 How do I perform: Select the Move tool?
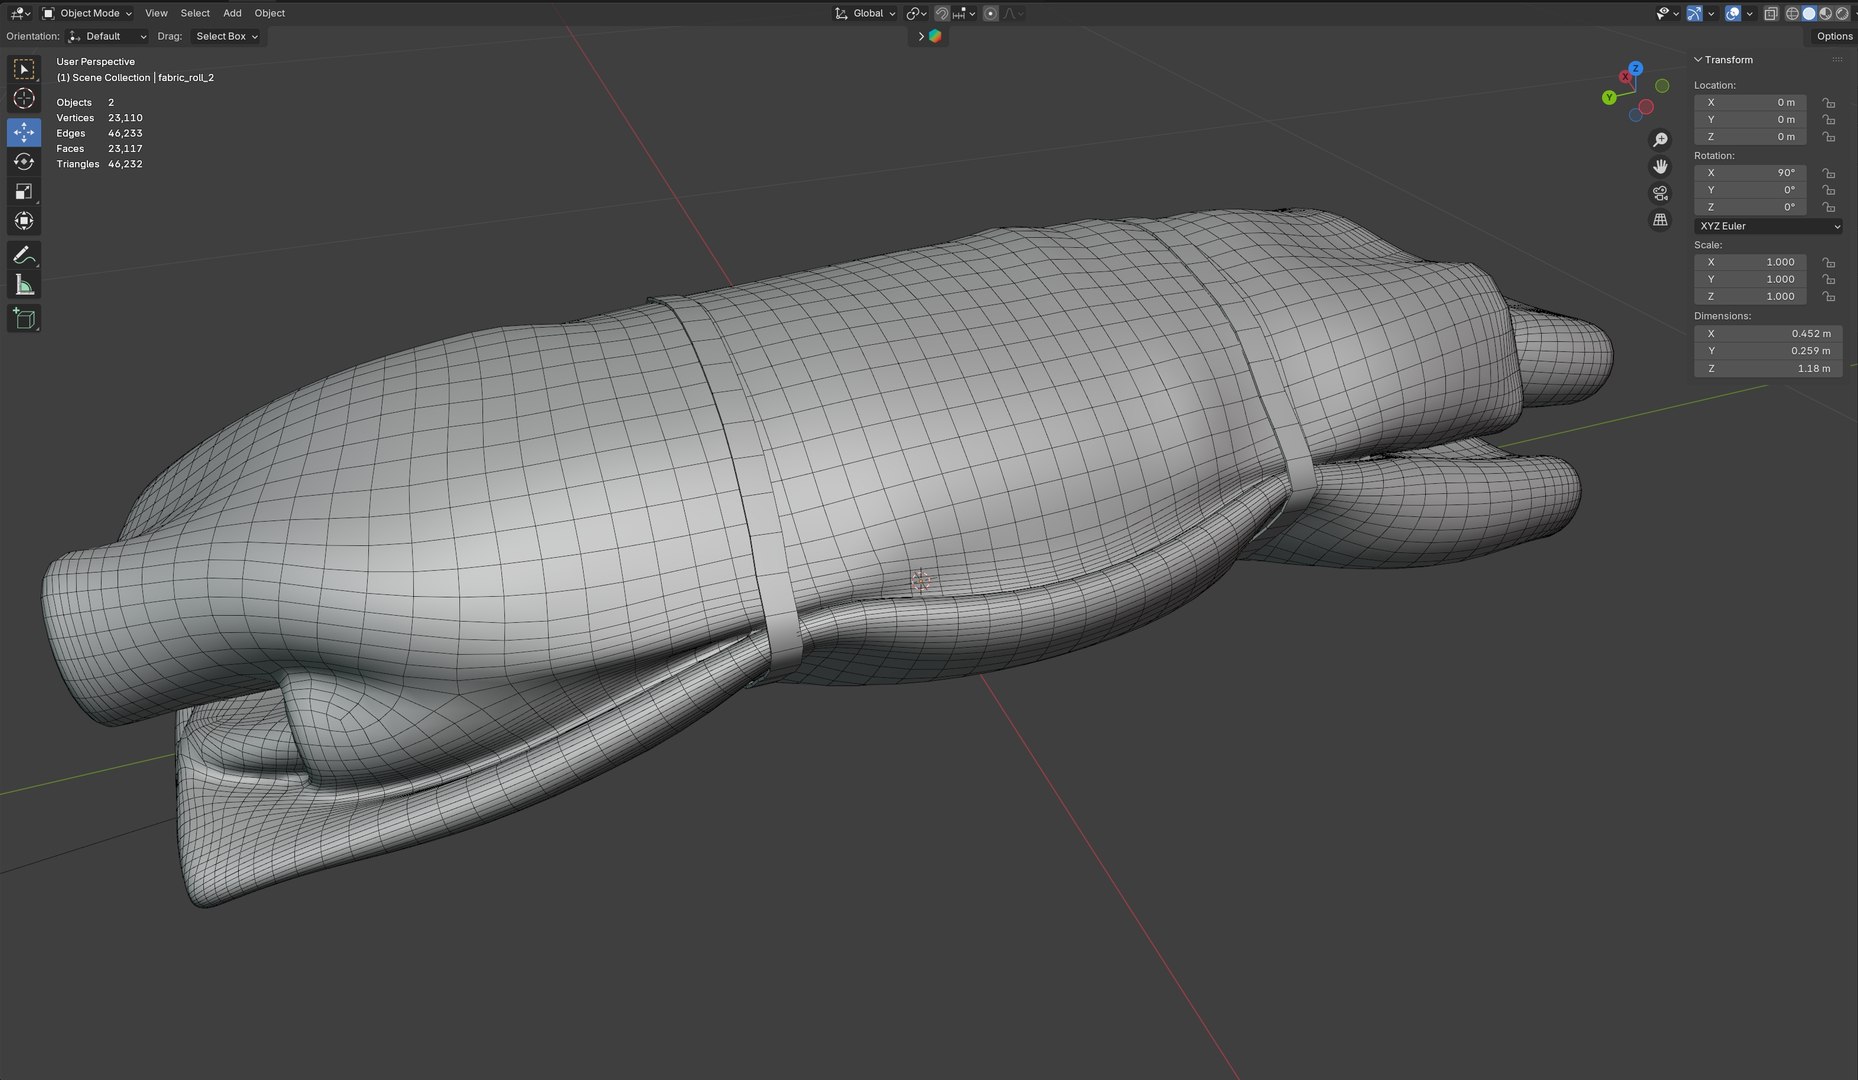pos(24,132)
